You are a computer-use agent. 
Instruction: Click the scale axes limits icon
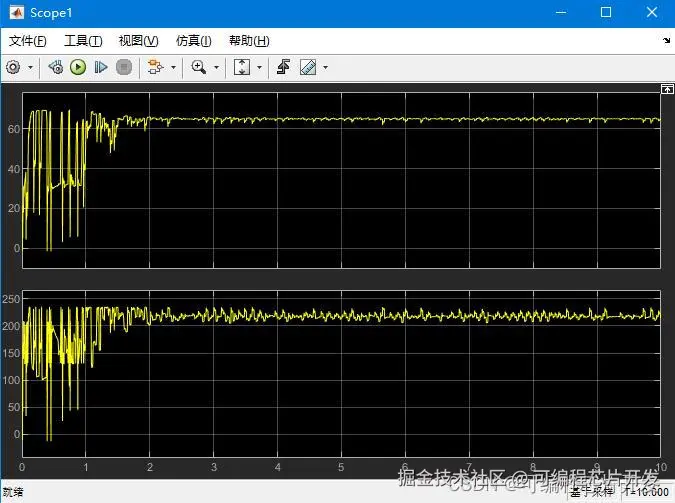242,67
